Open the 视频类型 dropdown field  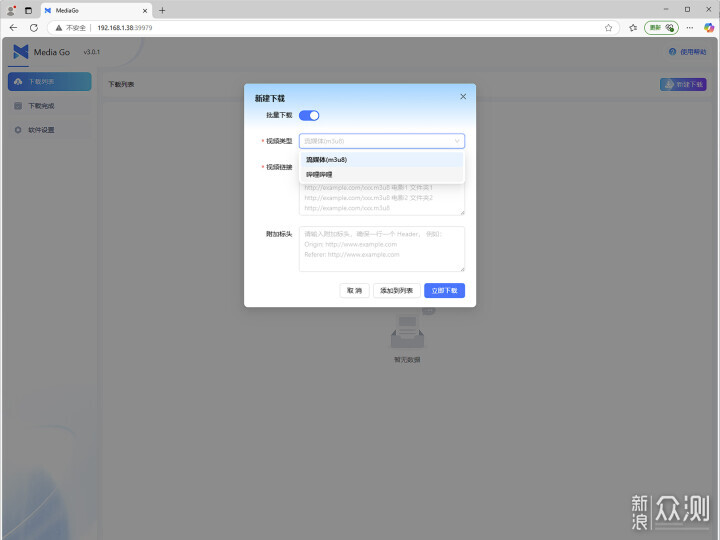pyautogui.click(x=382, y=141)
